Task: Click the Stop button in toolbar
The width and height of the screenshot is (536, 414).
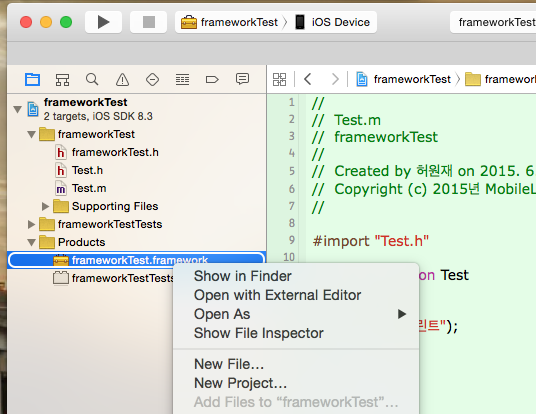Action: tap(149, 22)
